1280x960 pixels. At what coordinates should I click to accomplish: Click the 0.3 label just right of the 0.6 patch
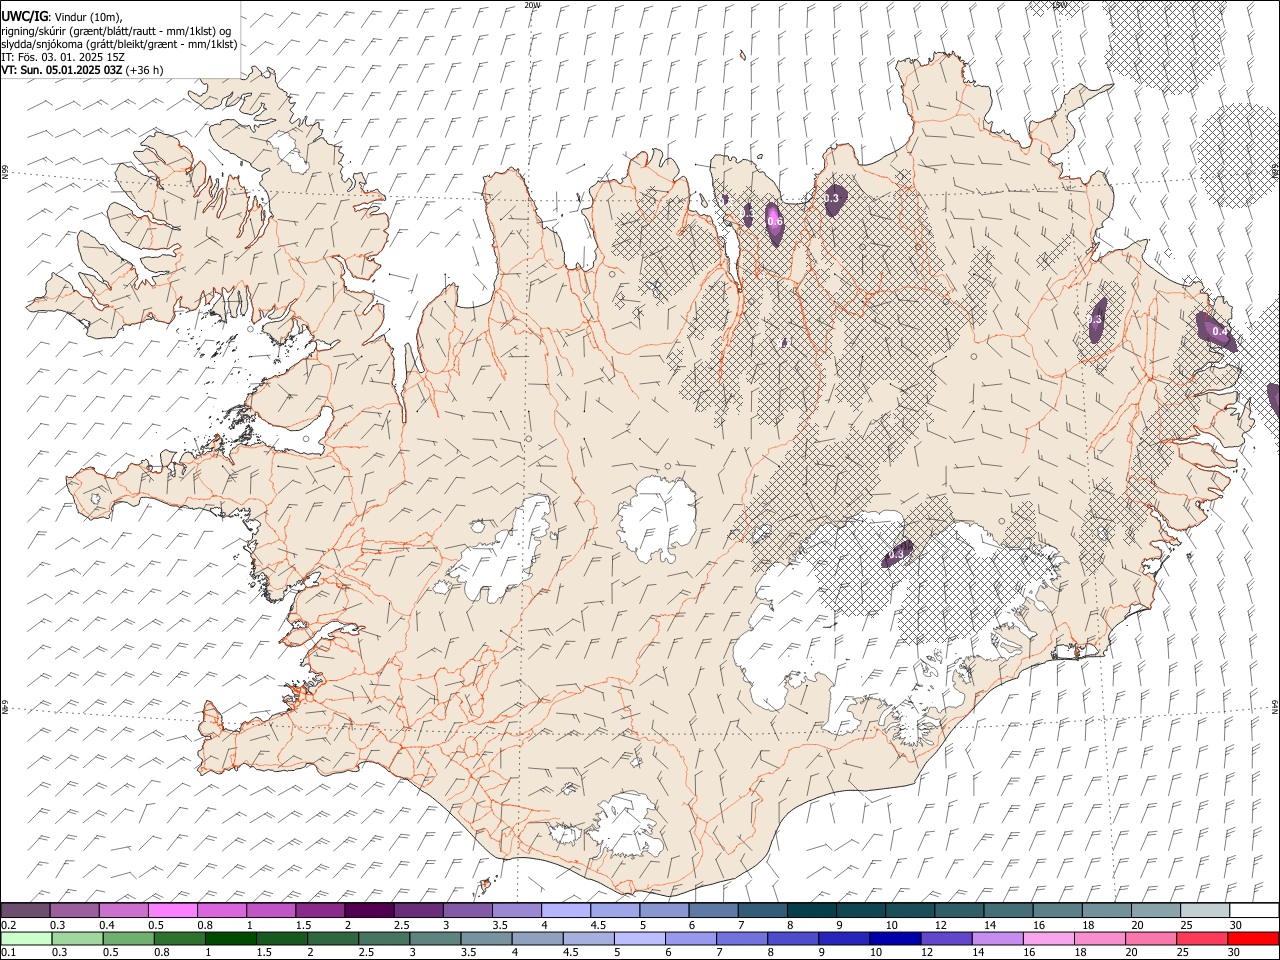click(831, 199)
